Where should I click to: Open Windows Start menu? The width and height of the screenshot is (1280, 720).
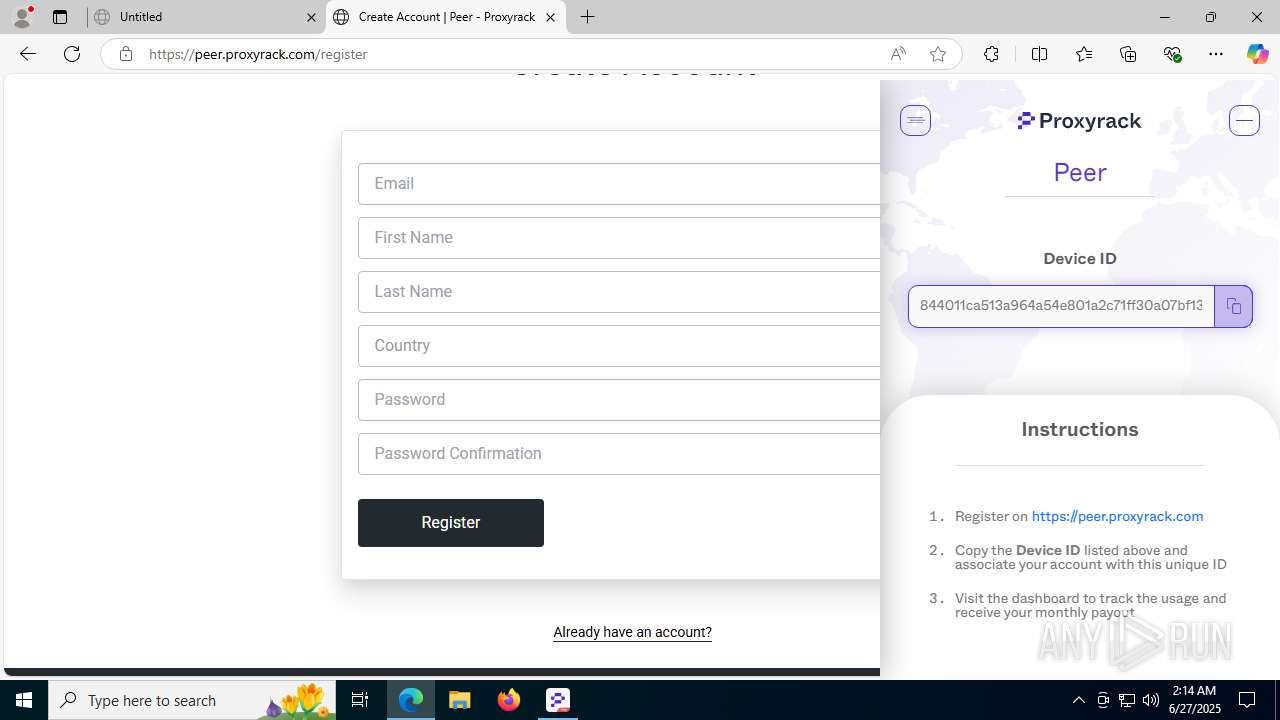tap(24, 700)
